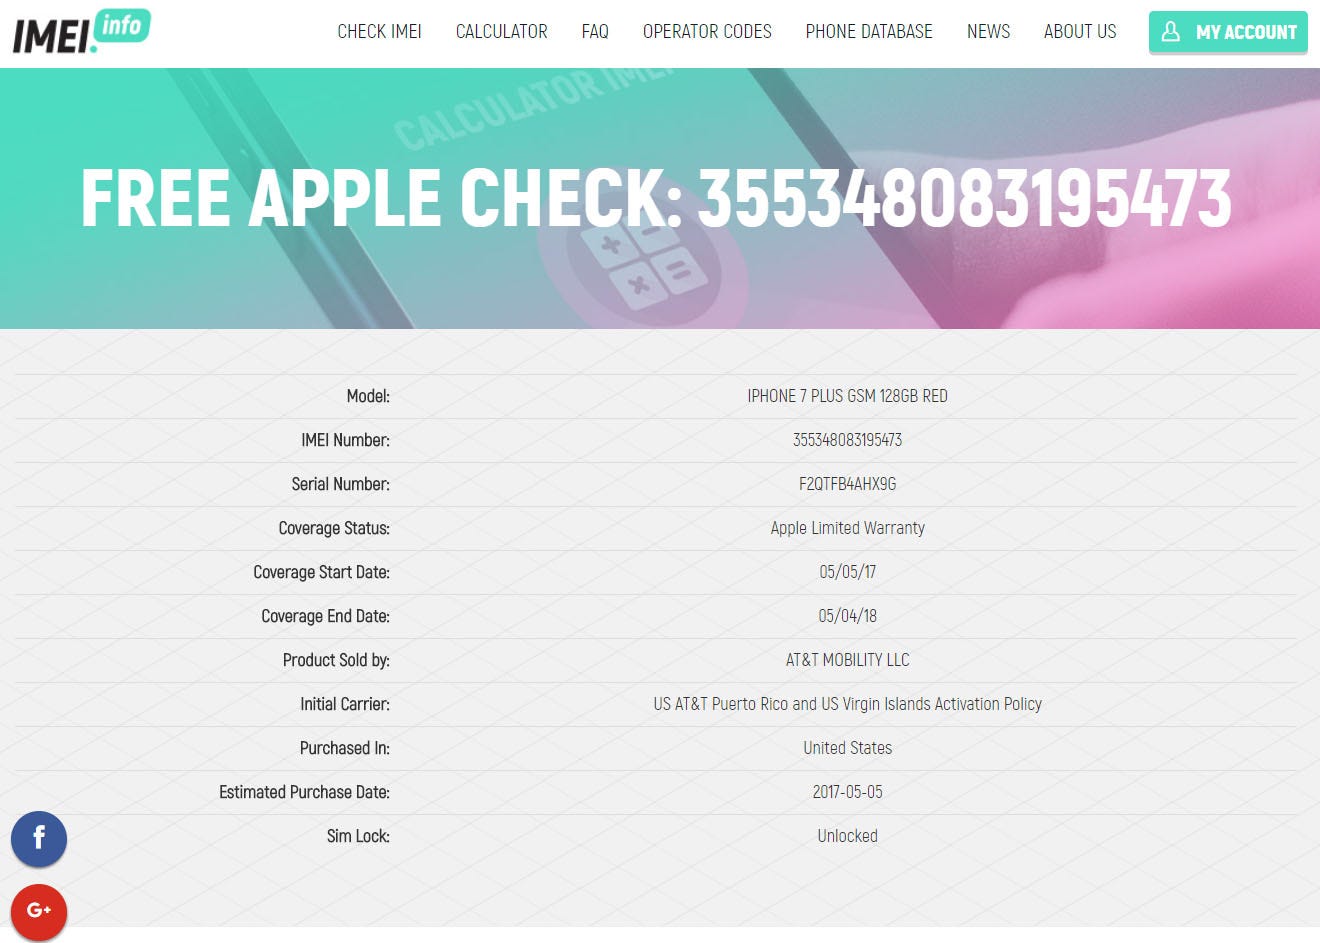1320x943 pixels.
Task: Go to the CALCULATOR page
Action: pyautogui.click(x=501, y=32)
